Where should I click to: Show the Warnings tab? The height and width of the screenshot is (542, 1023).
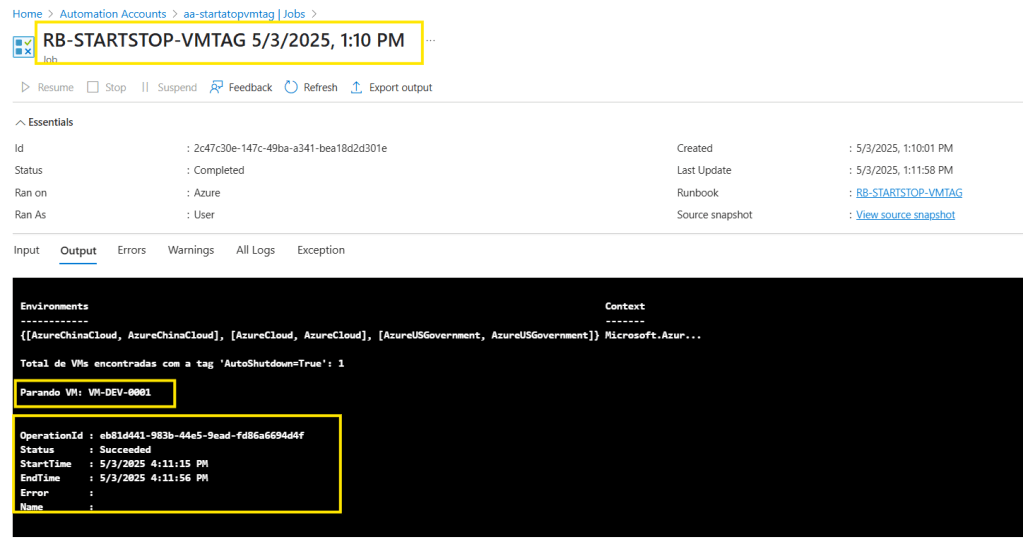point(191,250)
